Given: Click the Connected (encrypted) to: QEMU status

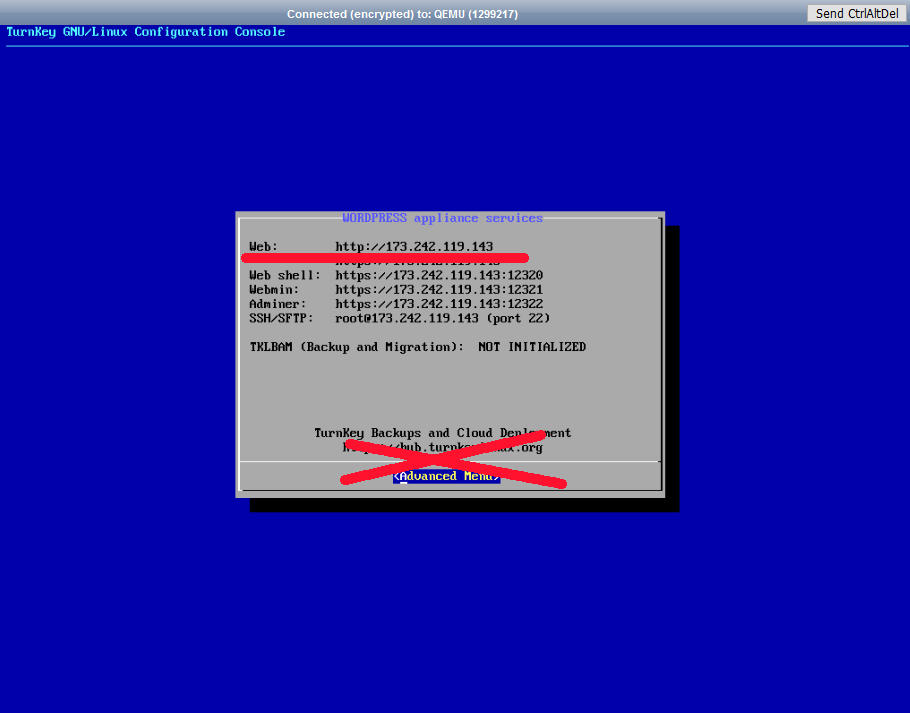Looking at the screenshot, I should click(402, 14).
